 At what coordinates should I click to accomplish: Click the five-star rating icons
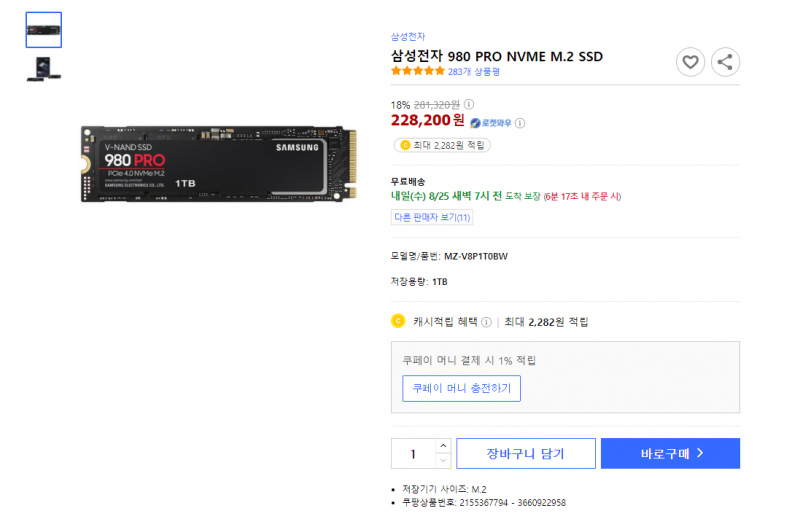(418, 71)
